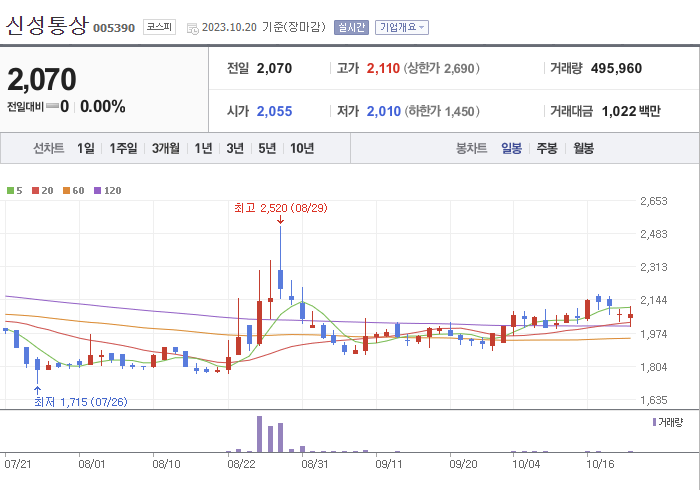
Task: Click the 최저 1,715 (07/26) annotation
Action: [x=81, y=402]
